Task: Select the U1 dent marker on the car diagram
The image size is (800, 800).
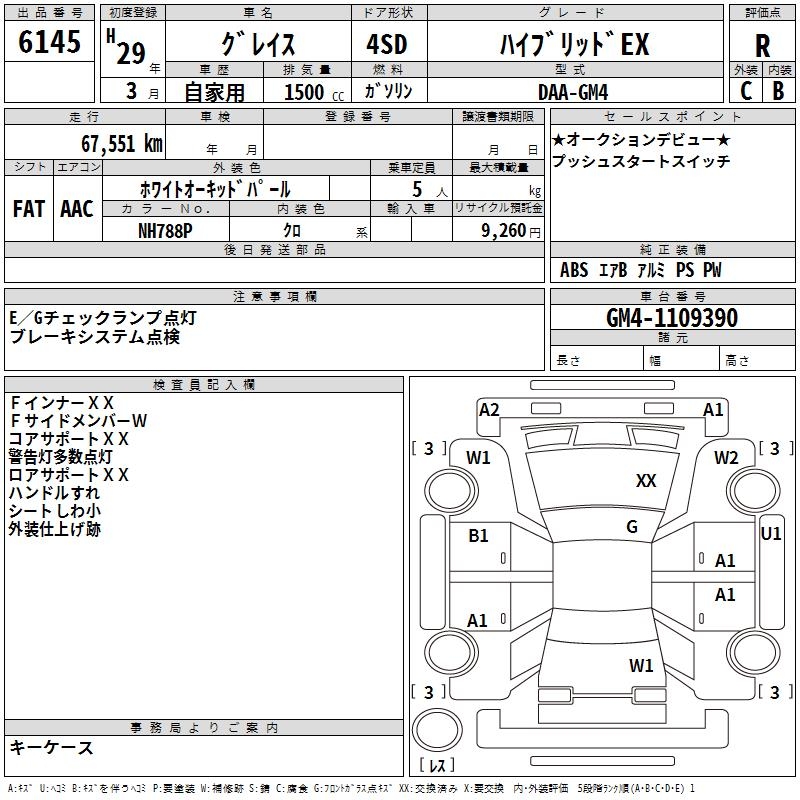Action: click(x=771, y=534)
